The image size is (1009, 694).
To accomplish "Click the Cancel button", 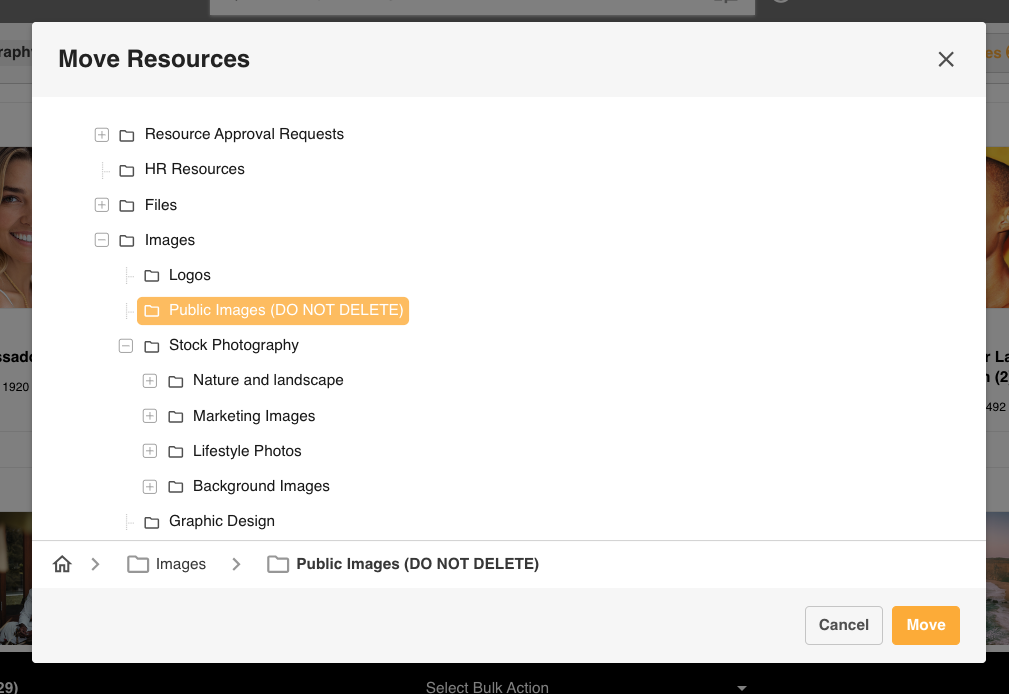I will point(843,625).
